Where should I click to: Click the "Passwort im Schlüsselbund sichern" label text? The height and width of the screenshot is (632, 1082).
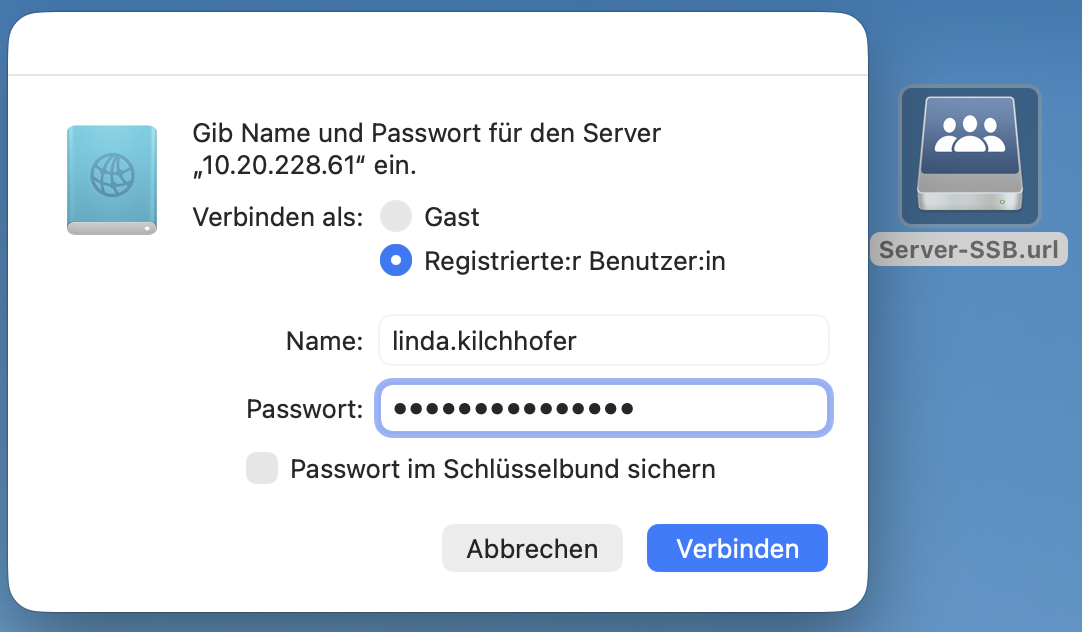pyautogui.click(x=502, y=468)
